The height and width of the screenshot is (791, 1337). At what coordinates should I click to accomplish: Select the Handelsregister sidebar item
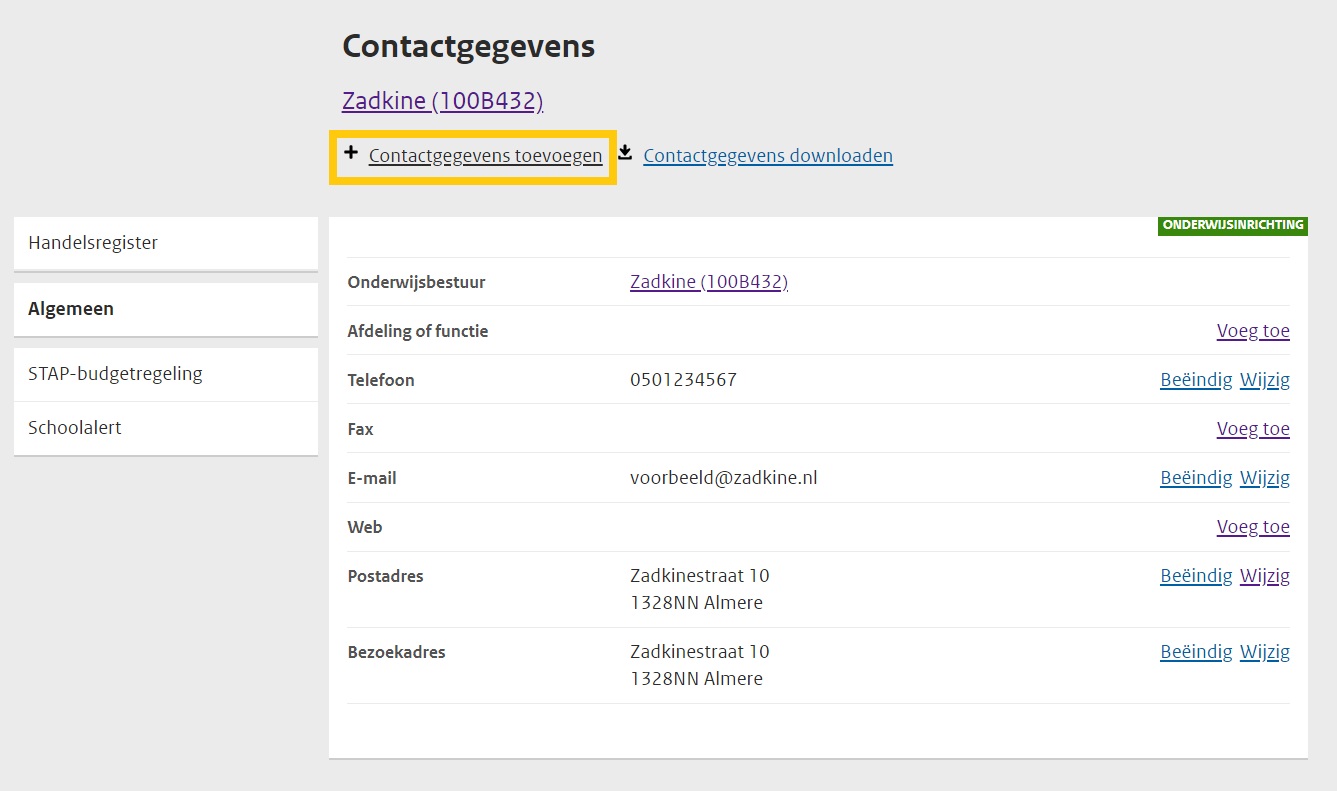(166, 243)
